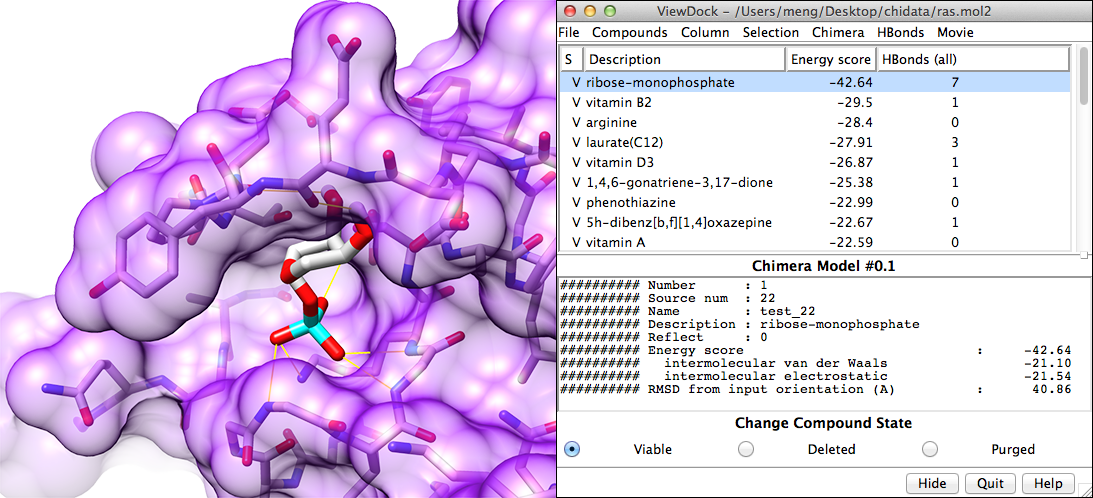Select the vitamin B2 compound row
Image resolution: width=1093 pixels, height=498 pixels.
pos(816,103)
